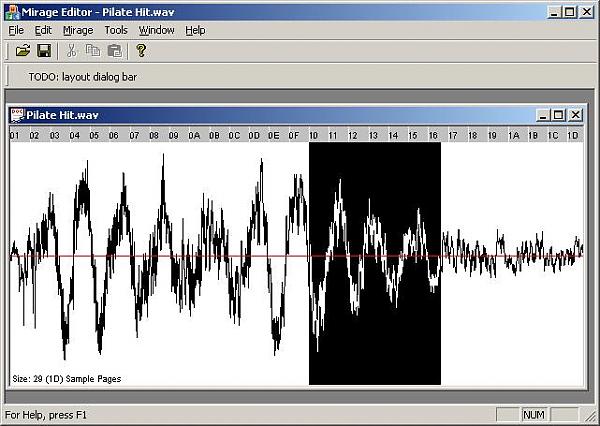Select sample page marker 0A
Screen dimensions: 600x426
coord(194,135)
